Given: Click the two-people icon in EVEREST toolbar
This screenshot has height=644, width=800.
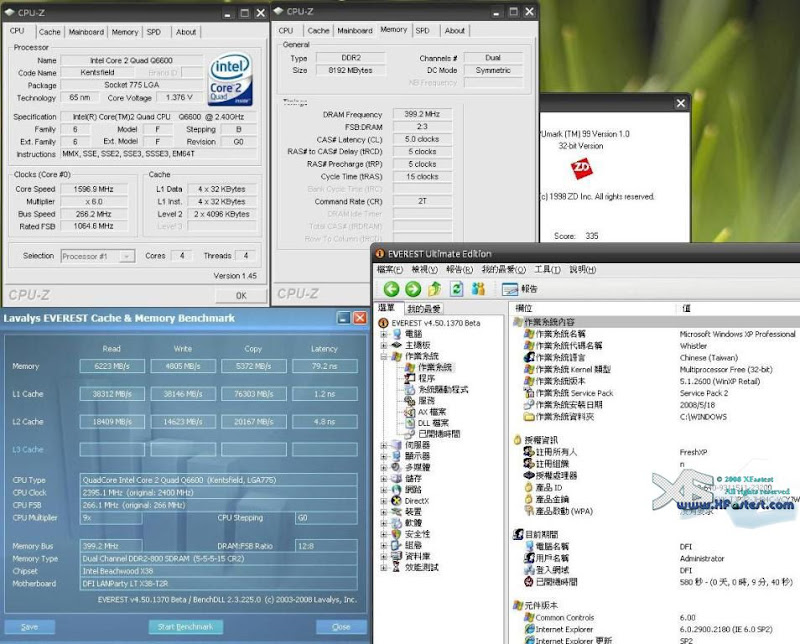Looking at the screenshot, I should pyautogui.click(x=478, y=289).
